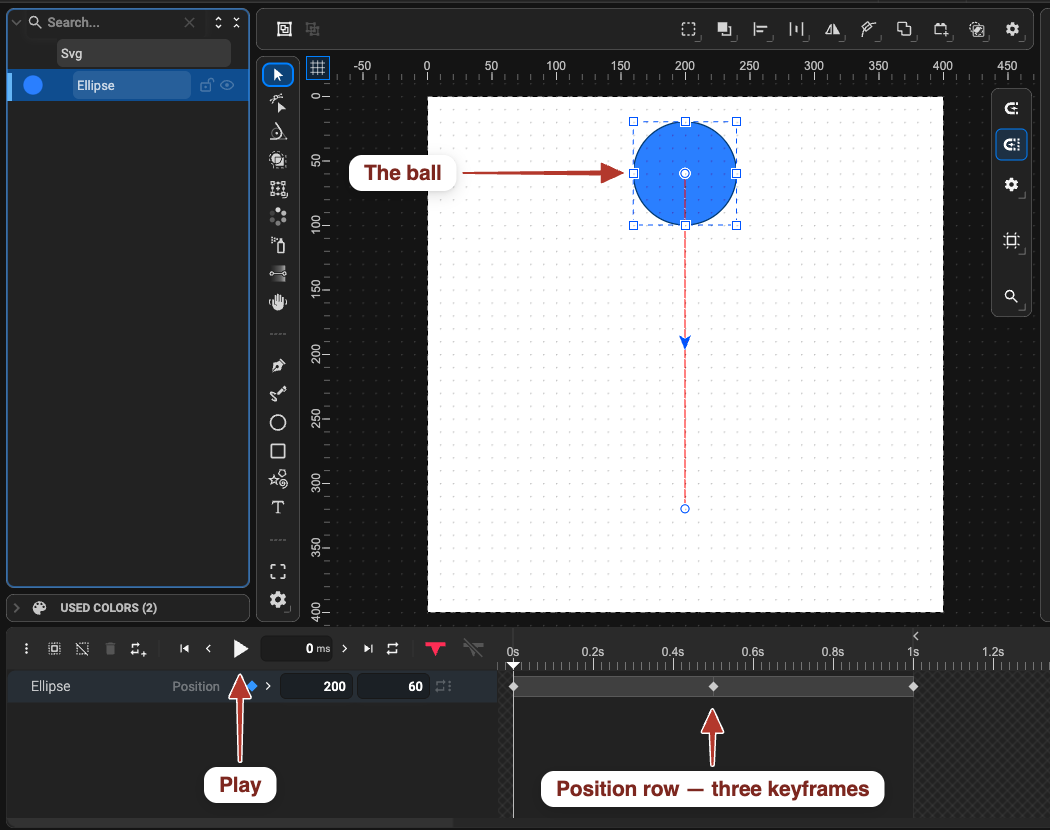Activate the Hand pan tool
Screen dimensions: 1050x830
click(x=278, y=302)
